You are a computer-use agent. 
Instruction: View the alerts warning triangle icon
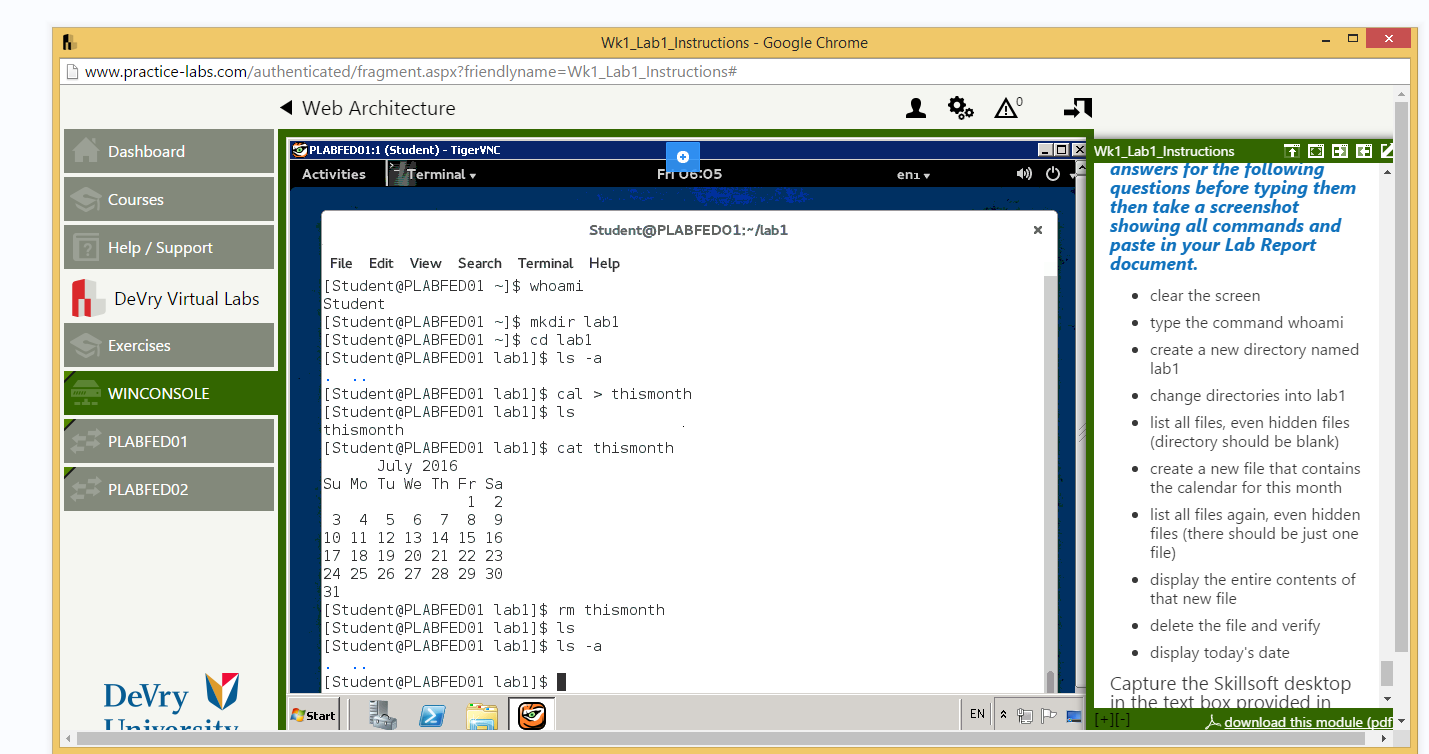(1006, 108)
